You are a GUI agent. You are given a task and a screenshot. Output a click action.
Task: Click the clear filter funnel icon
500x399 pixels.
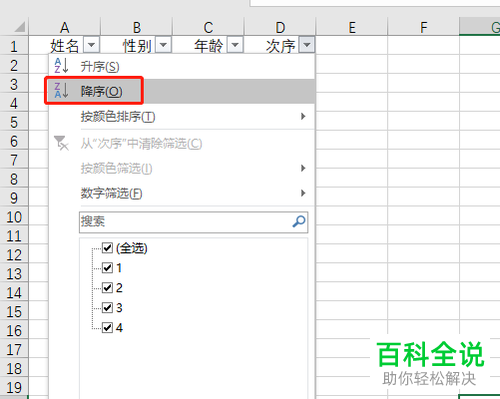pos(61,143)
